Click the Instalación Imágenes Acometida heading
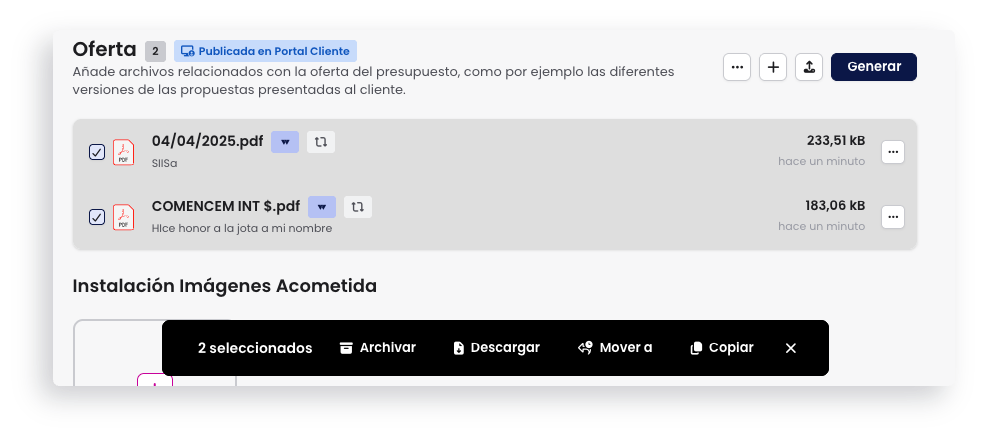 pyautogui.click(x=225, y=286)
